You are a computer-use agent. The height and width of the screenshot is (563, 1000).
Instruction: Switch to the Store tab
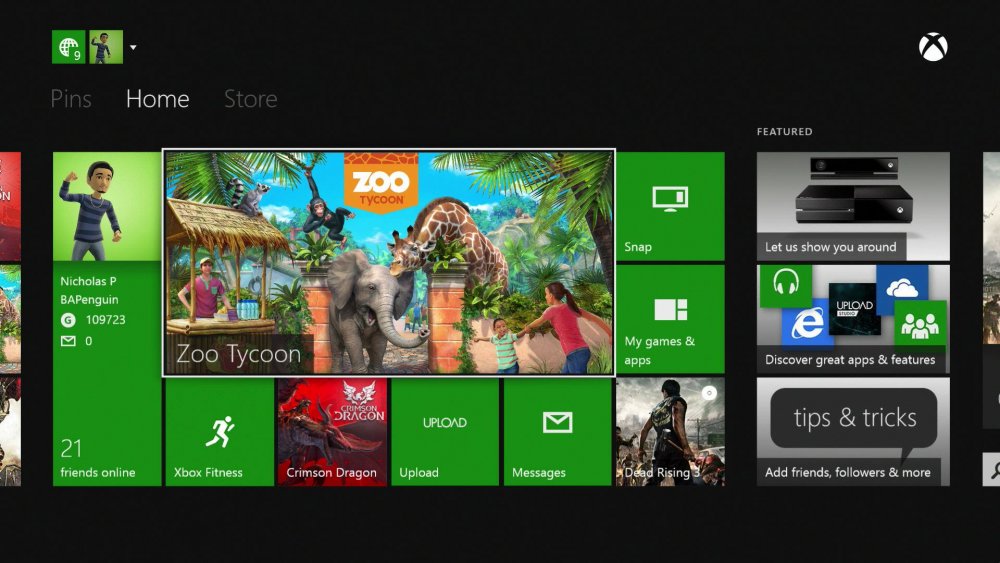point(250,99)
